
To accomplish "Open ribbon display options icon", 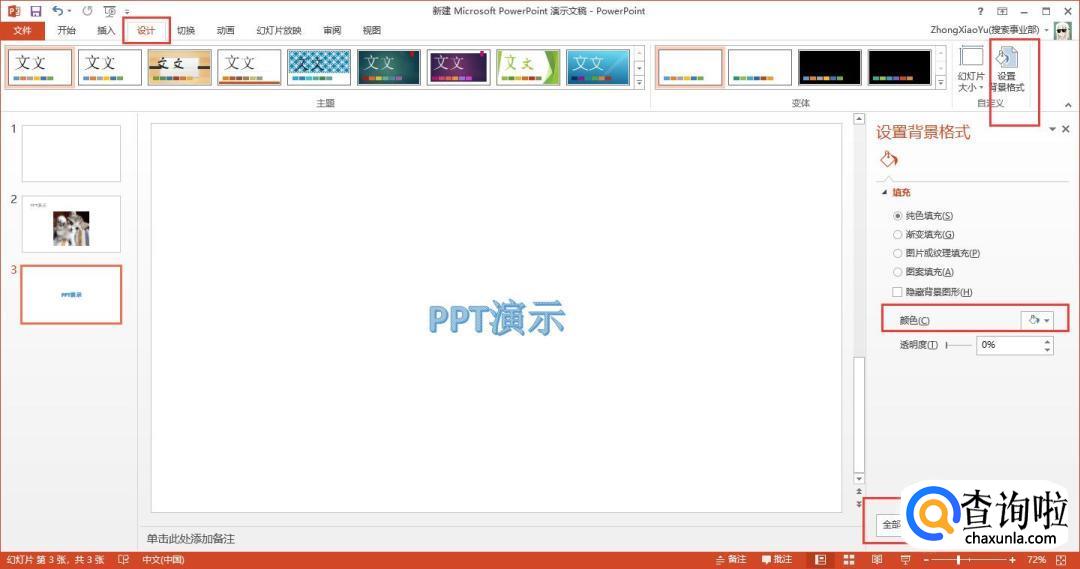I will [1002, 11].
